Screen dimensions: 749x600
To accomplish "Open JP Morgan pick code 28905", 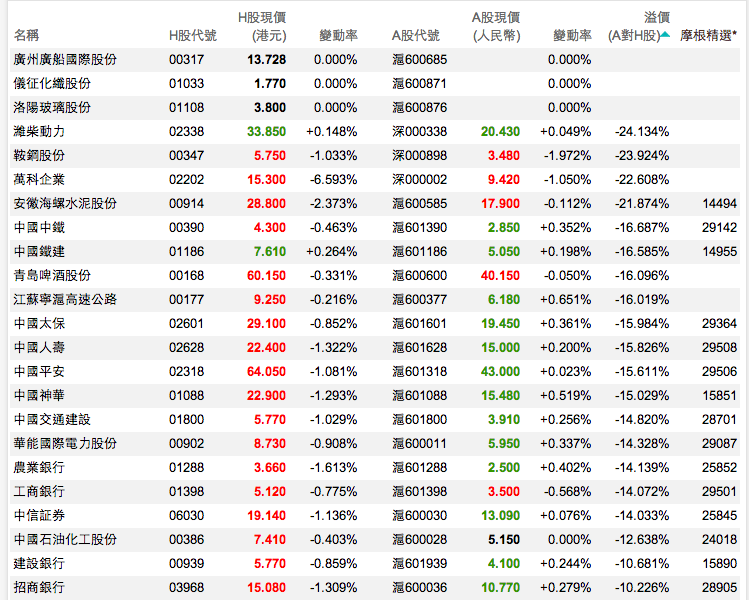I will (x=719, y=588).
